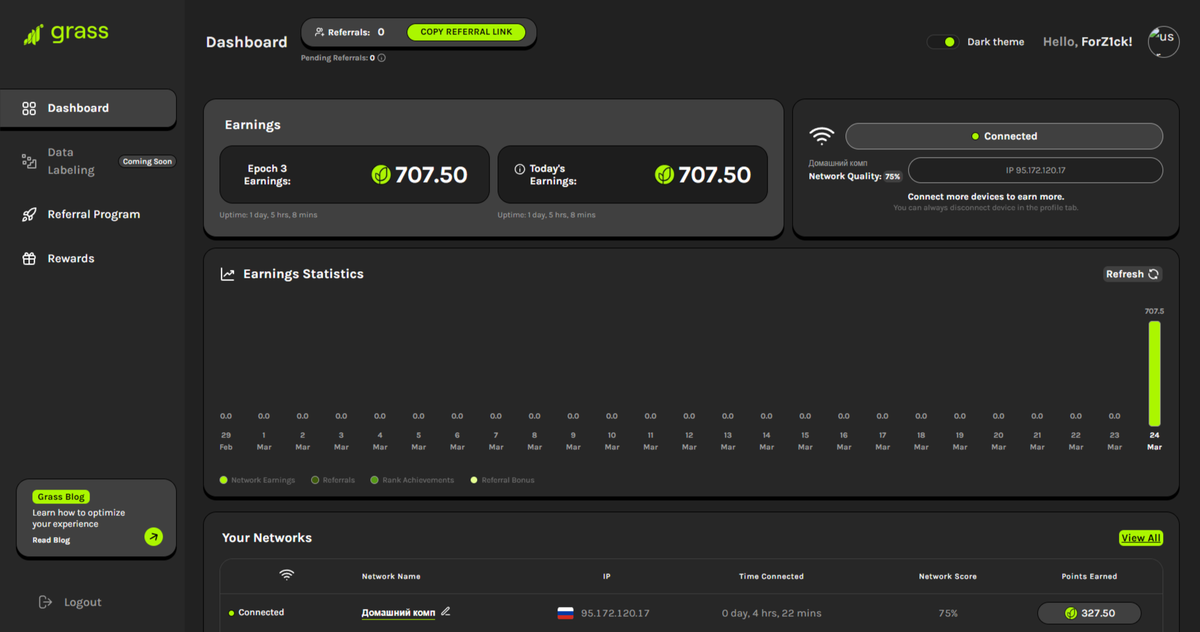Click Today's Earnings info icon

519,169
